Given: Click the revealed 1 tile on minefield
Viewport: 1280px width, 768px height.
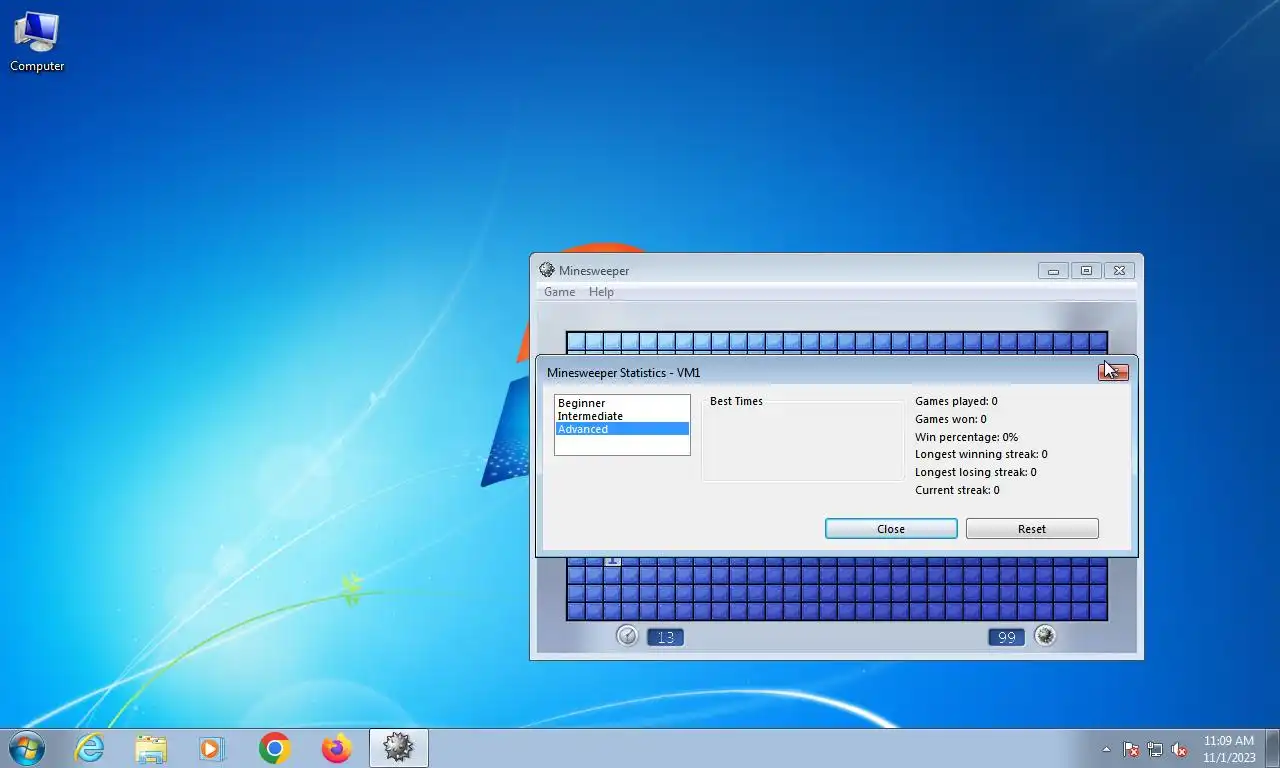Looking at the screenshot, I should pos(613,561).
